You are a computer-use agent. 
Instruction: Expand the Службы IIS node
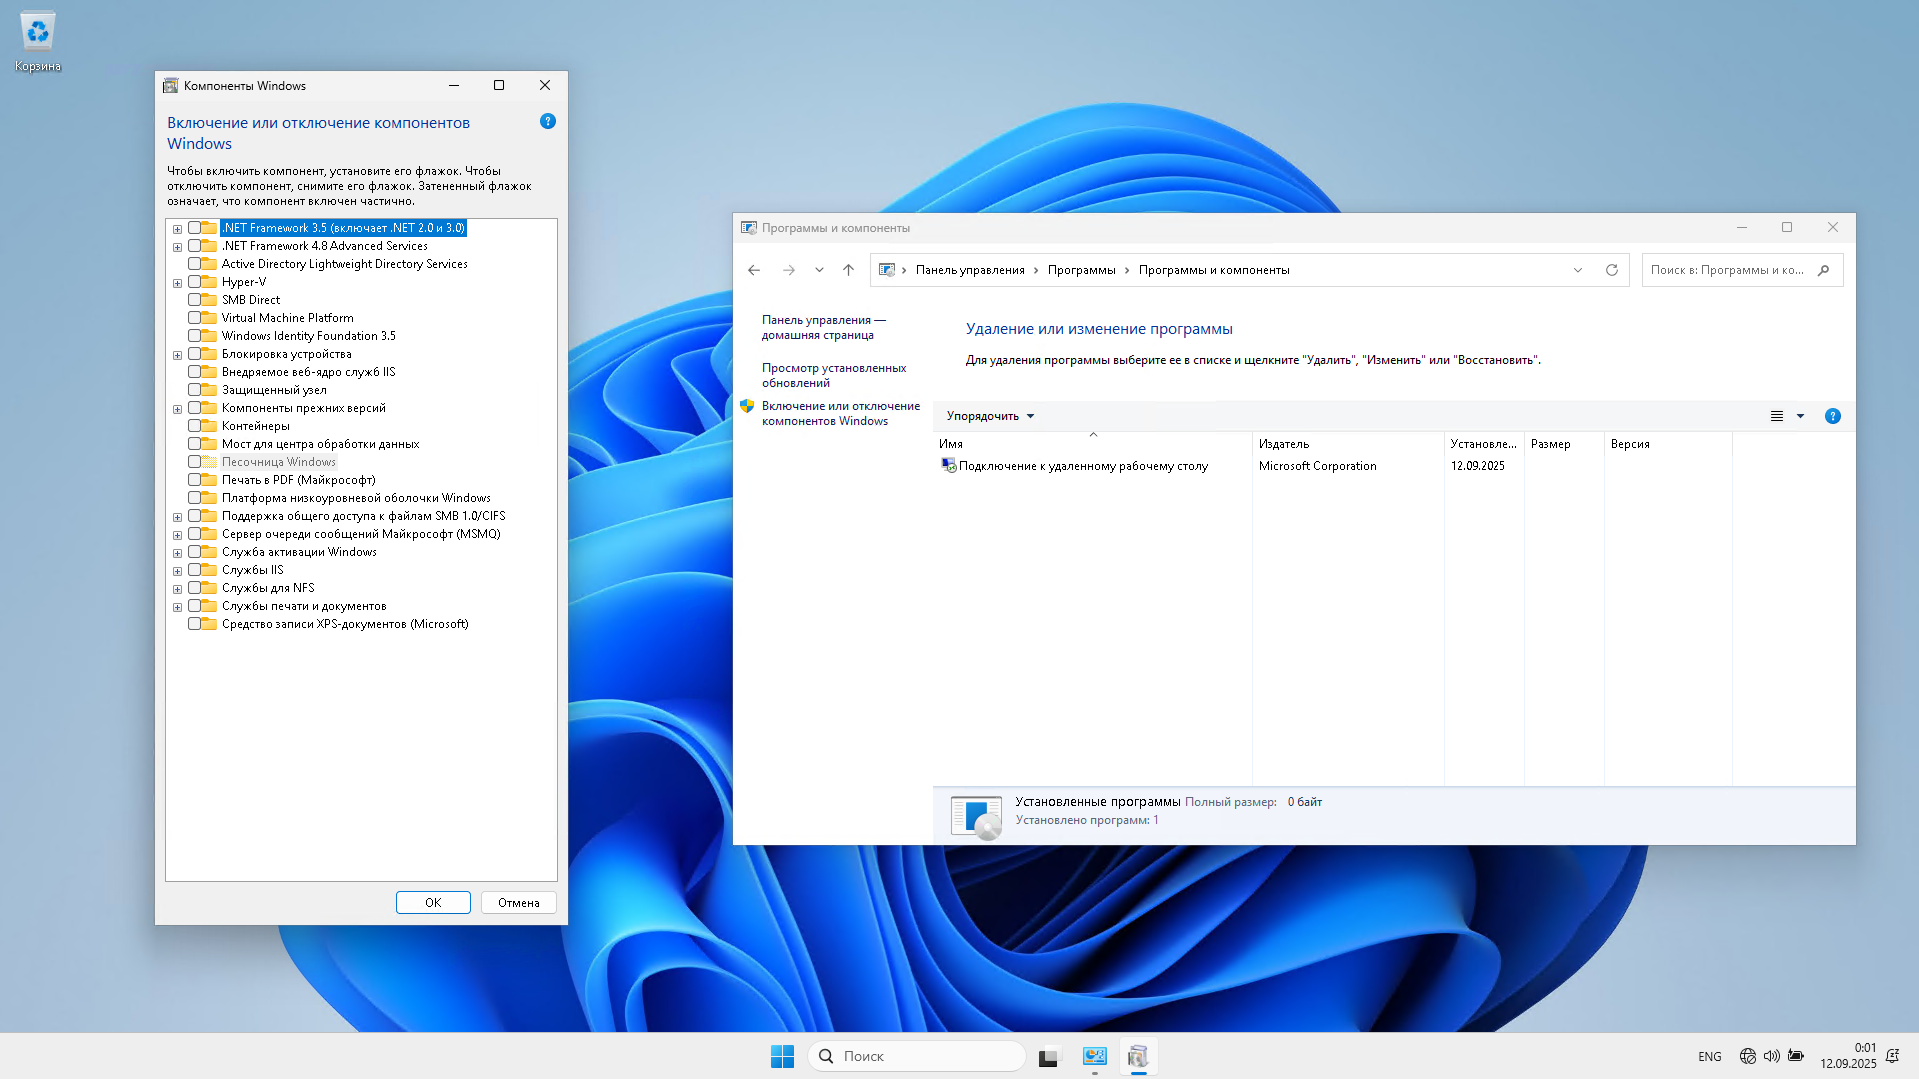click(x=177, y=571)
